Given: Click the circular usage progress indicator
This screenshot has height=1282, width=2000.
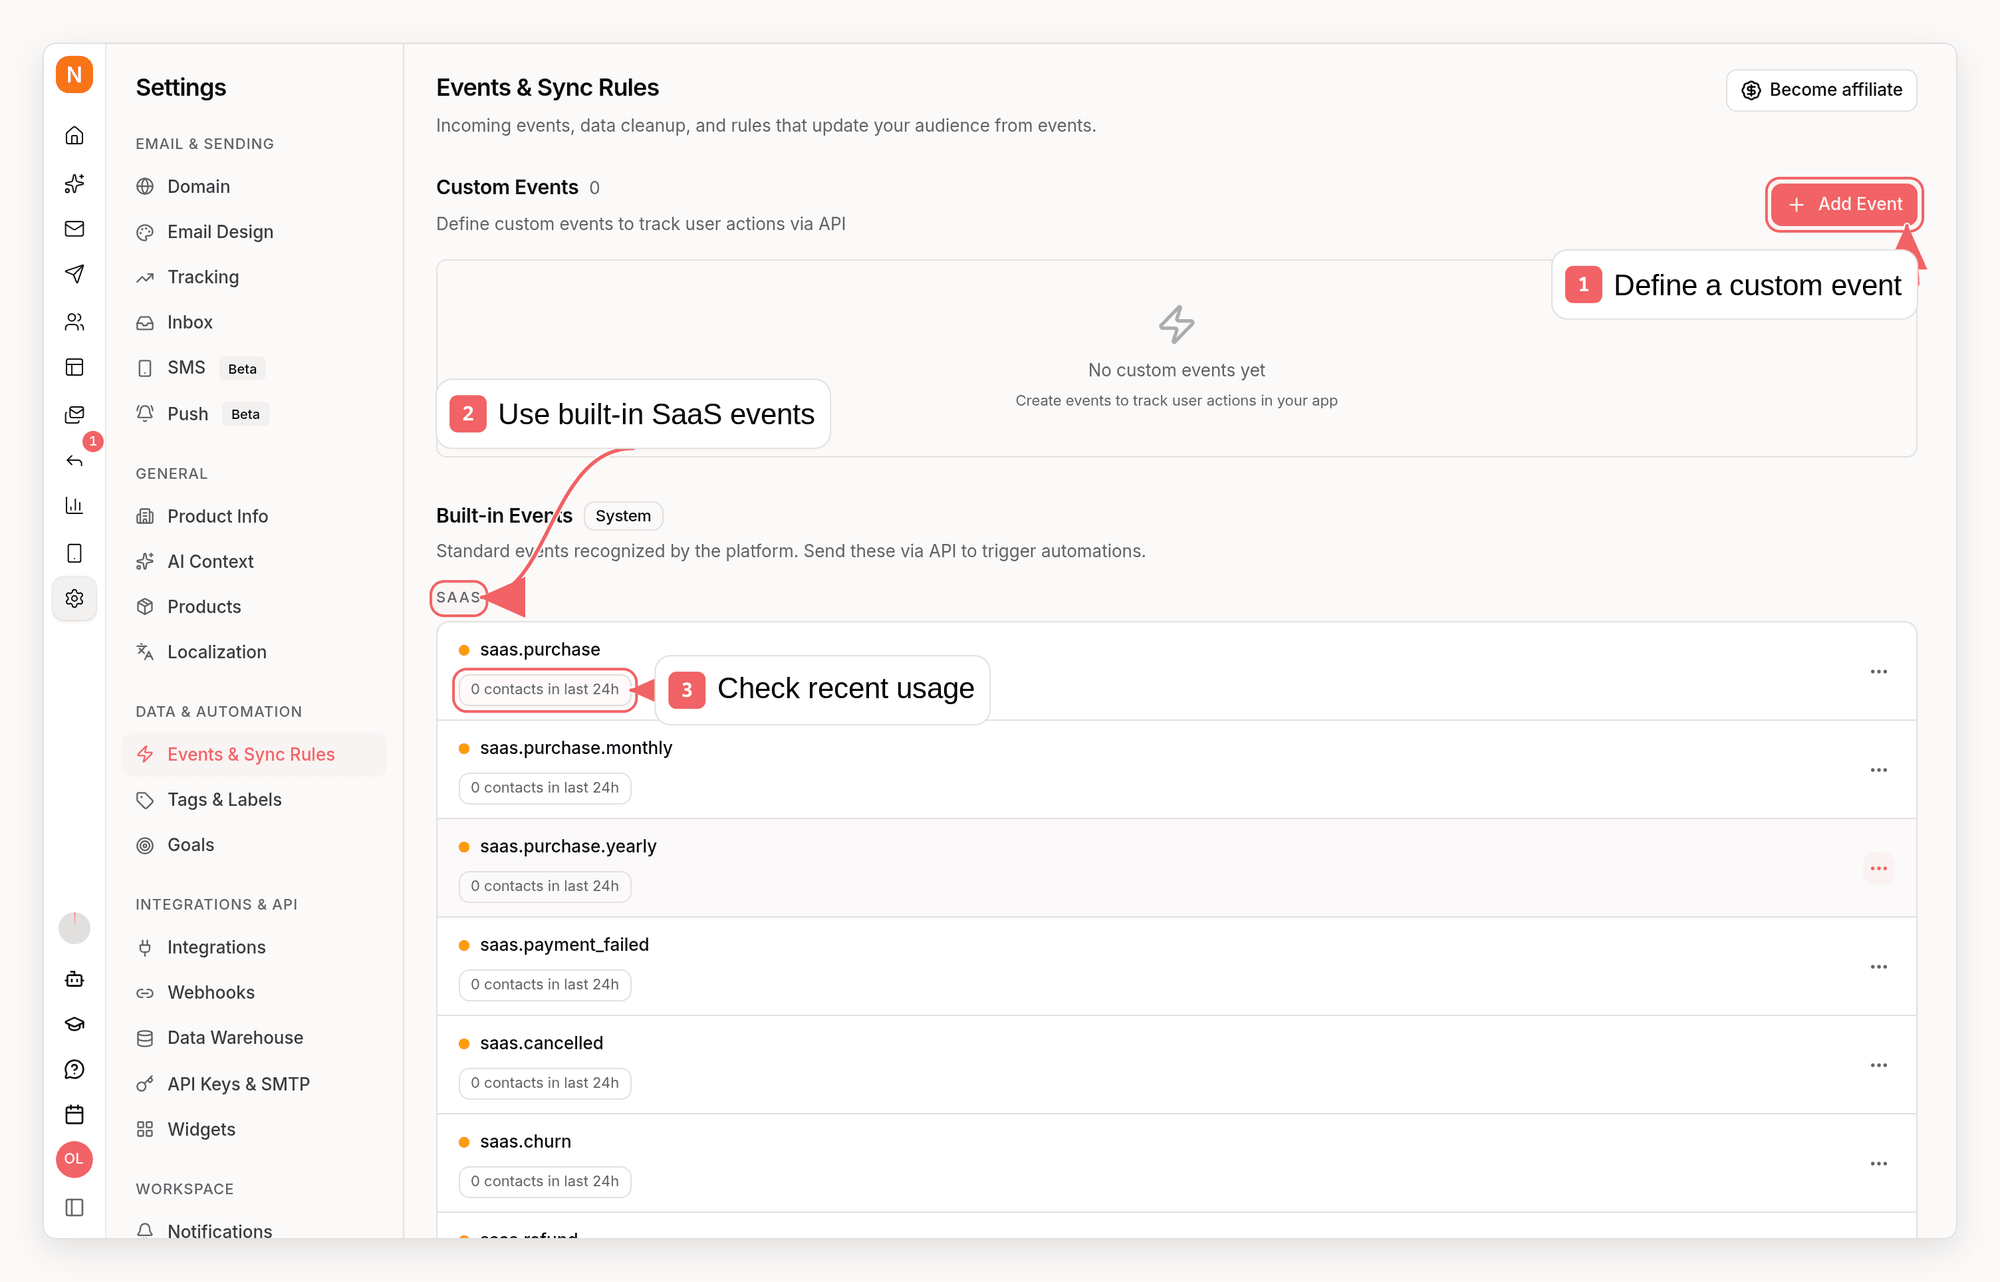Looking at the screenshot, I should point(74,928).
